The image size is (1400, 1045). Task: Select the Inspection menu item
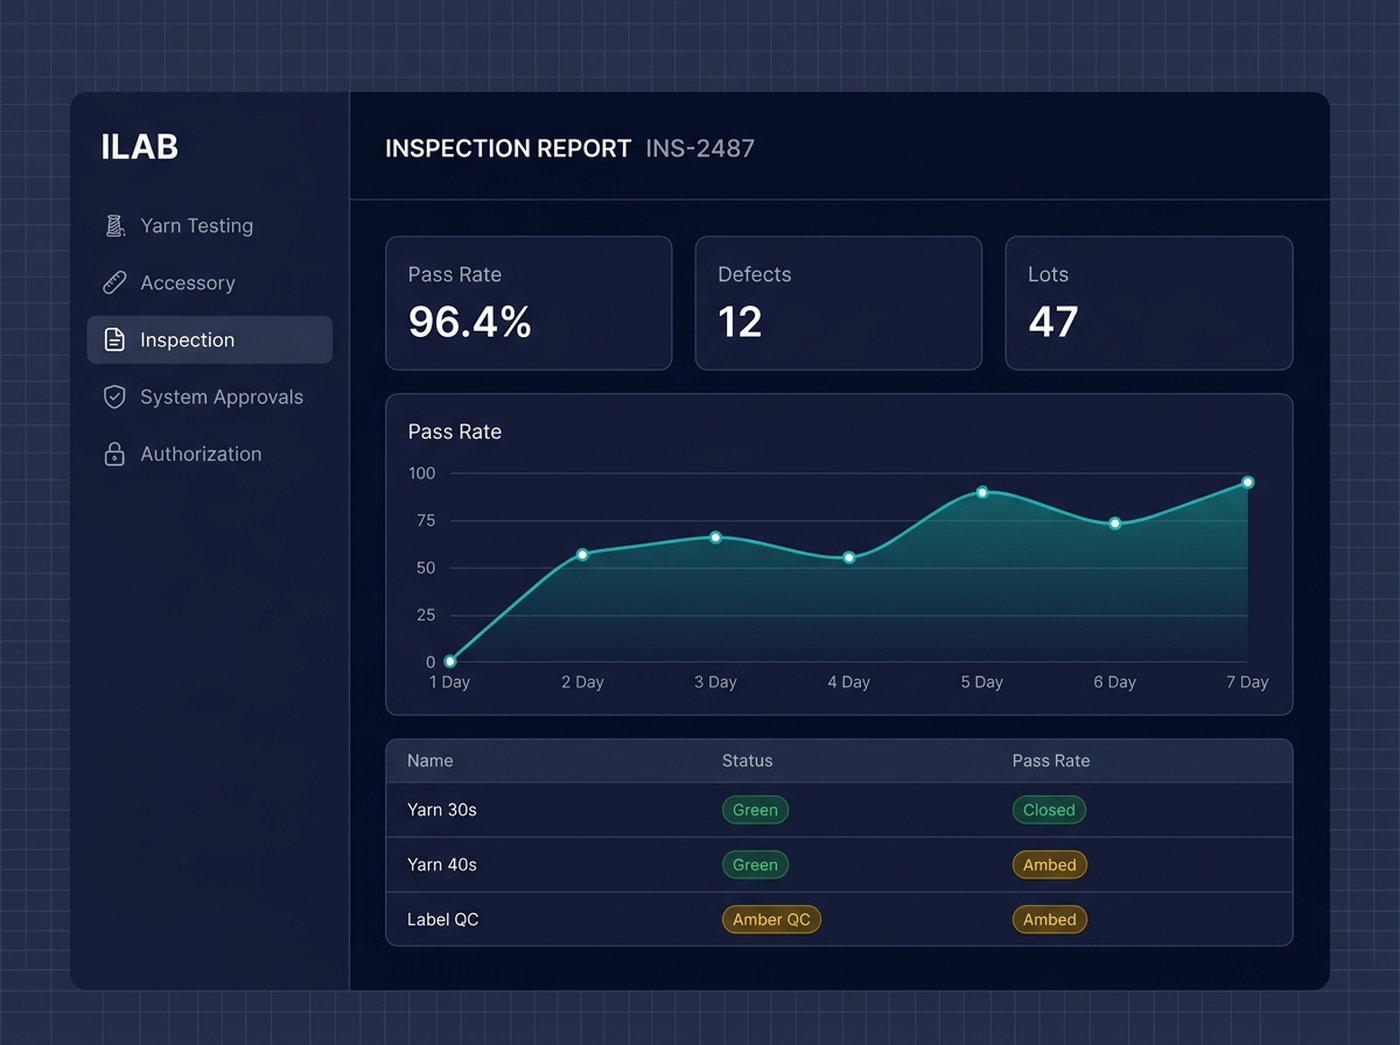click(210, 340)
